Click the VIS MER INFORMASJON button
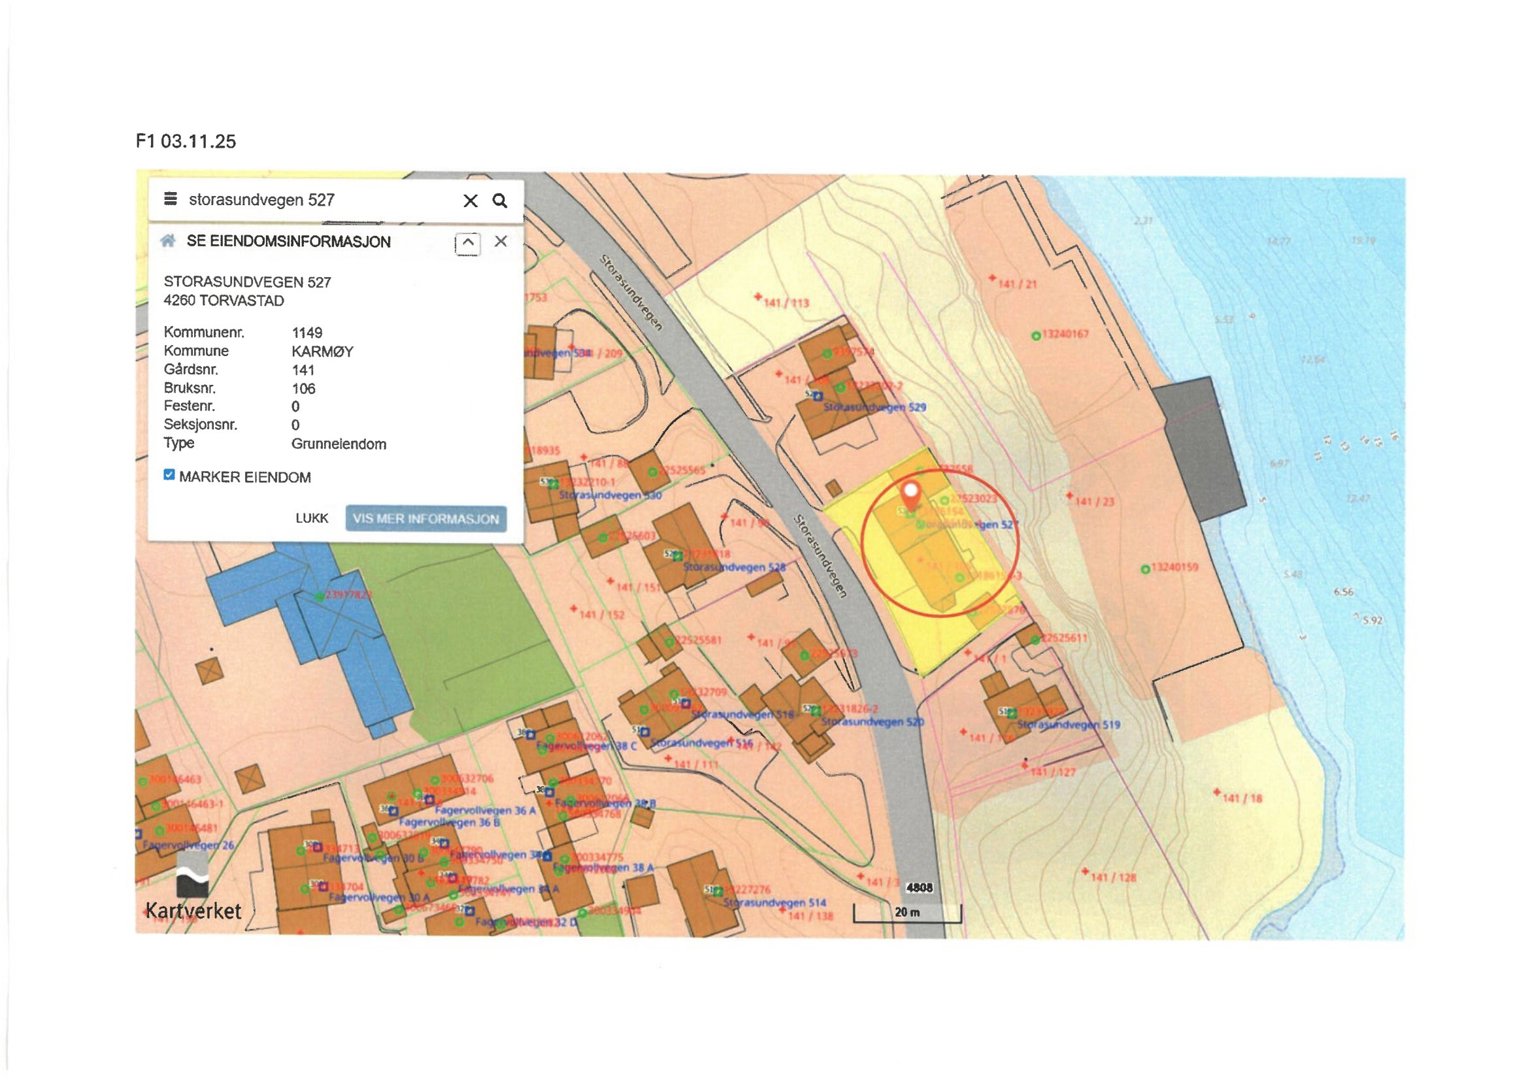 (426, 519)
